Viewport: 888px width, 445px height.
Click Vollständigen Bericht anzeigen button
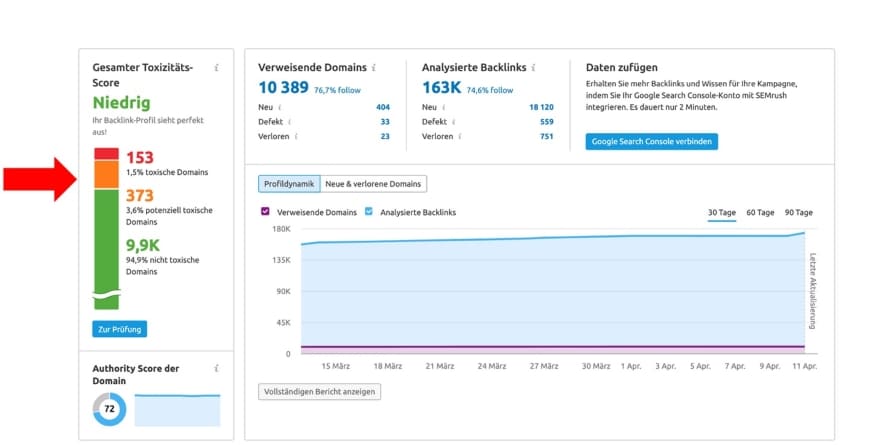319,392
